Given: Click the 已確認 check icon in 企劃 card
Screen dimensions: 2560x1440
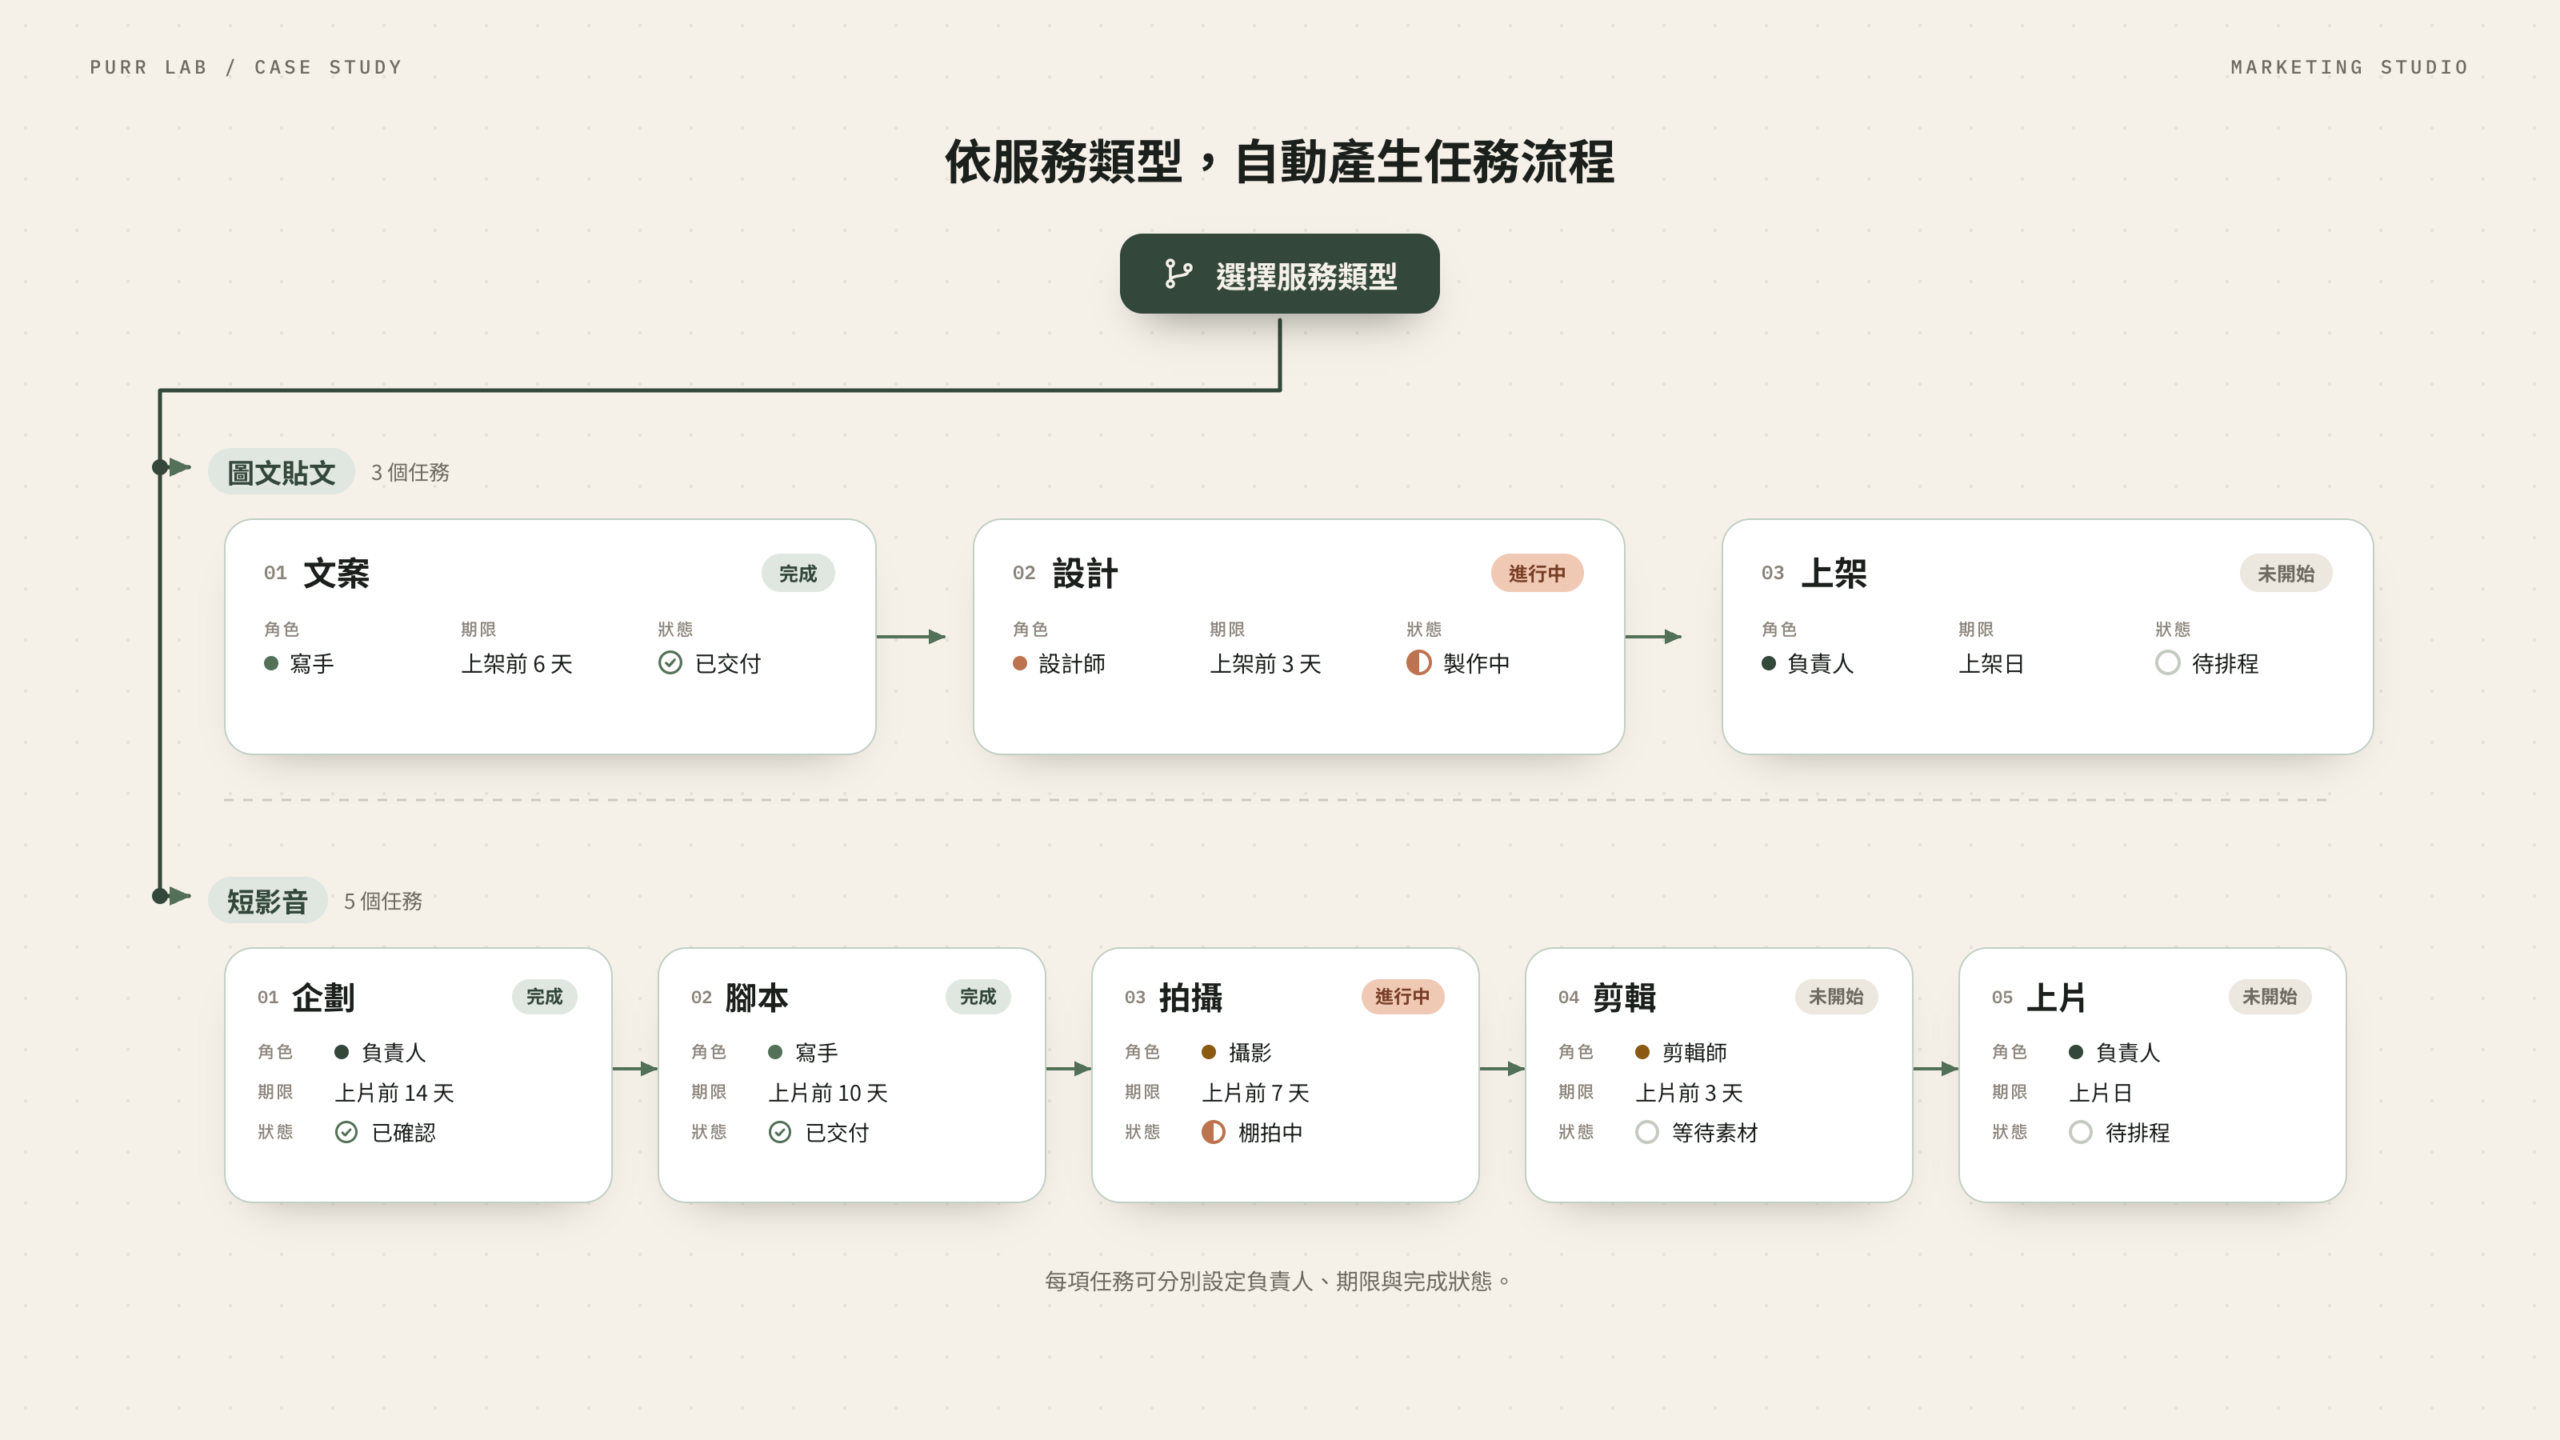Looking at the screenshot, I should pos(346,1132).
